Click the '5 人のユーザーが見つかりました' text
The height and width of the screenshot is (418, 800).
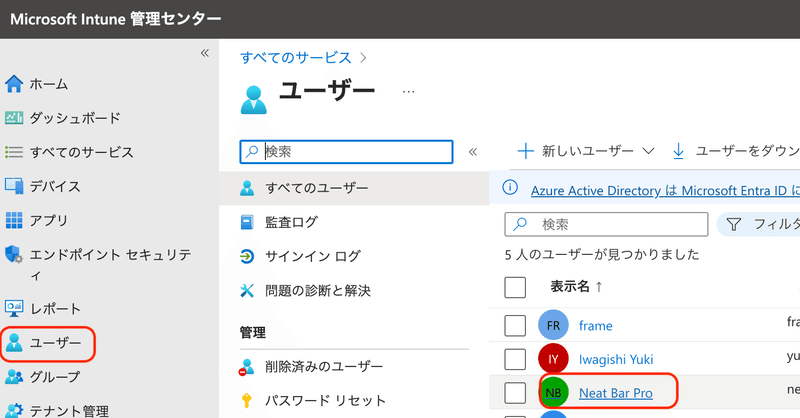coord(602,254)
